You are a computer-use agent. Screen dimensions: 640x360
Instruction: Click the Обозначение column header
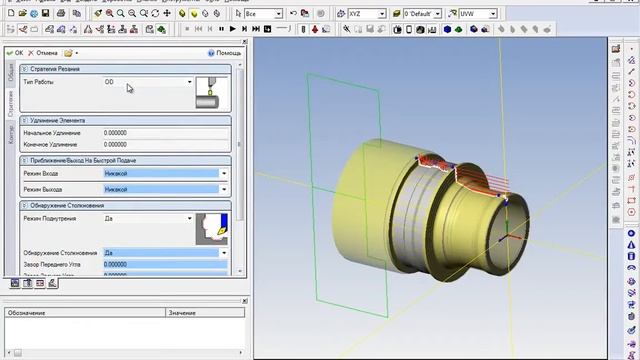[85, 313]
